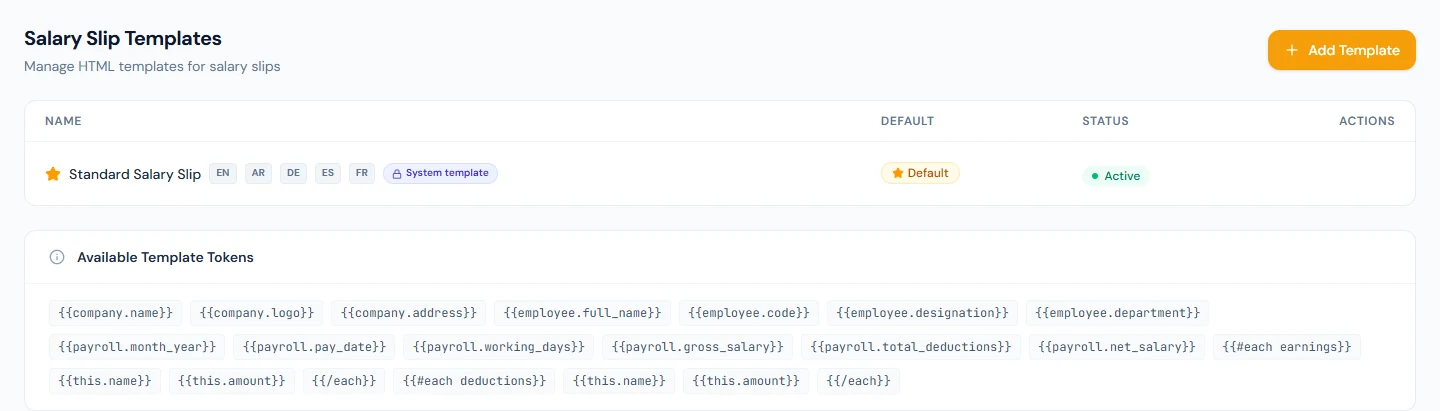The width and height of the screenshot is (1440, 411).
Task: Click the lock icon in System template badge
Action: (396, 173)
